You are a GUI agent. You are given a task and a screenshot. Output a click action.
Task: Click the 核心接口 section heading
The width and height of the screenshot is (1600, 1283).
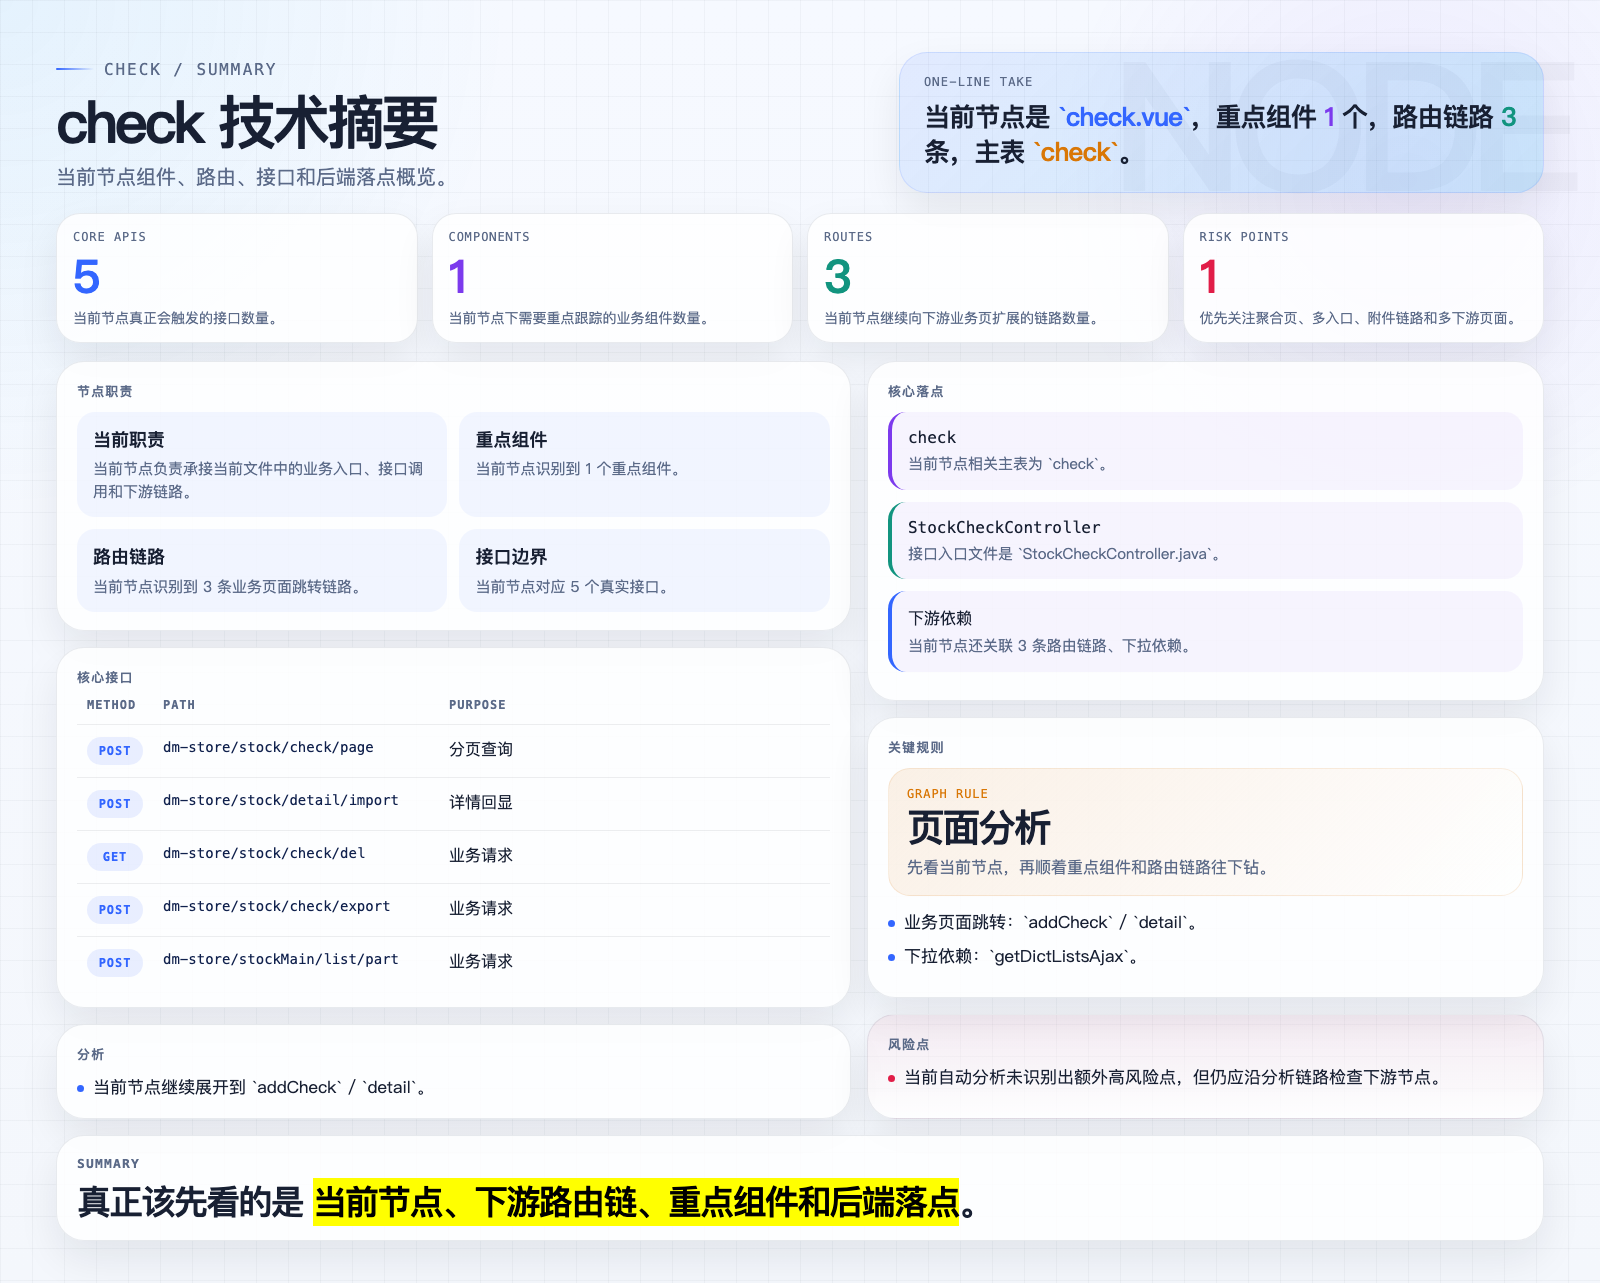click(105, 678)
